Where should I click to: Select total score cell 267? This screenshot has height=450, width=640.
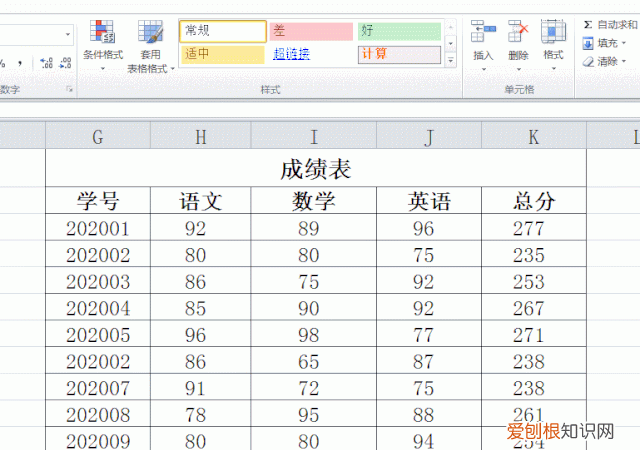534,307
